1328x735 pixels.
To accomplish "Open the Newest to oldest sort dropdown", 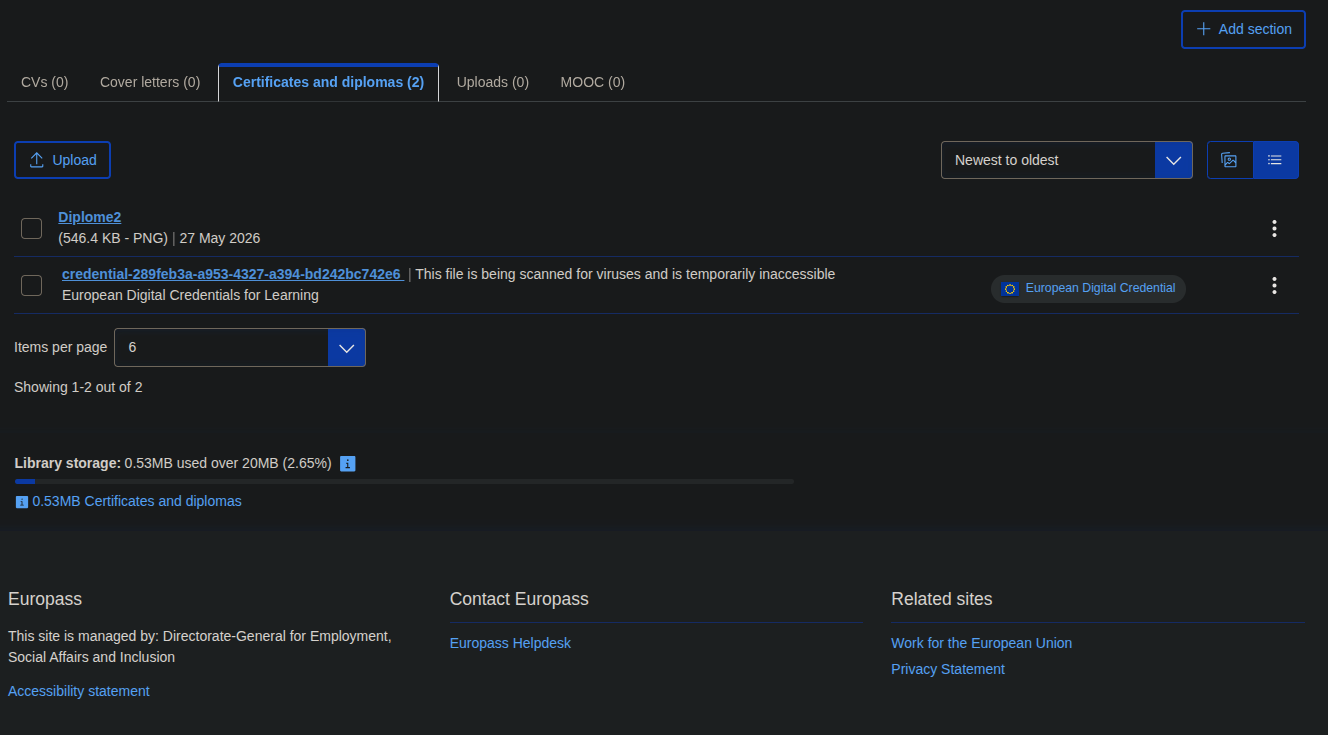I will (x=1066, y=160).
